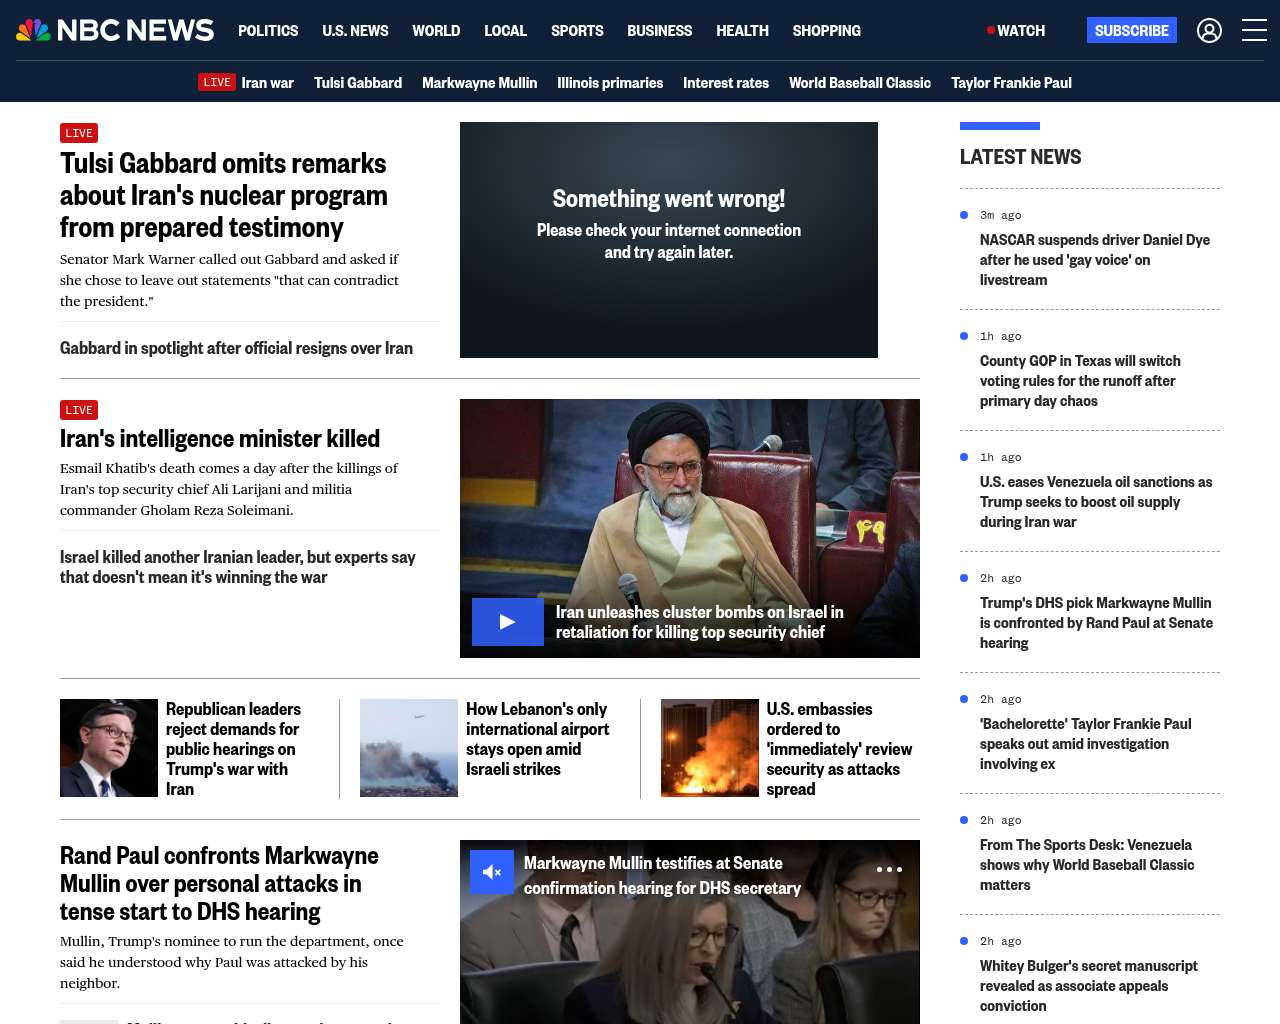Play the Iran cluster bombs video
Screen dimensions: 1280x1024
point(507,622)
